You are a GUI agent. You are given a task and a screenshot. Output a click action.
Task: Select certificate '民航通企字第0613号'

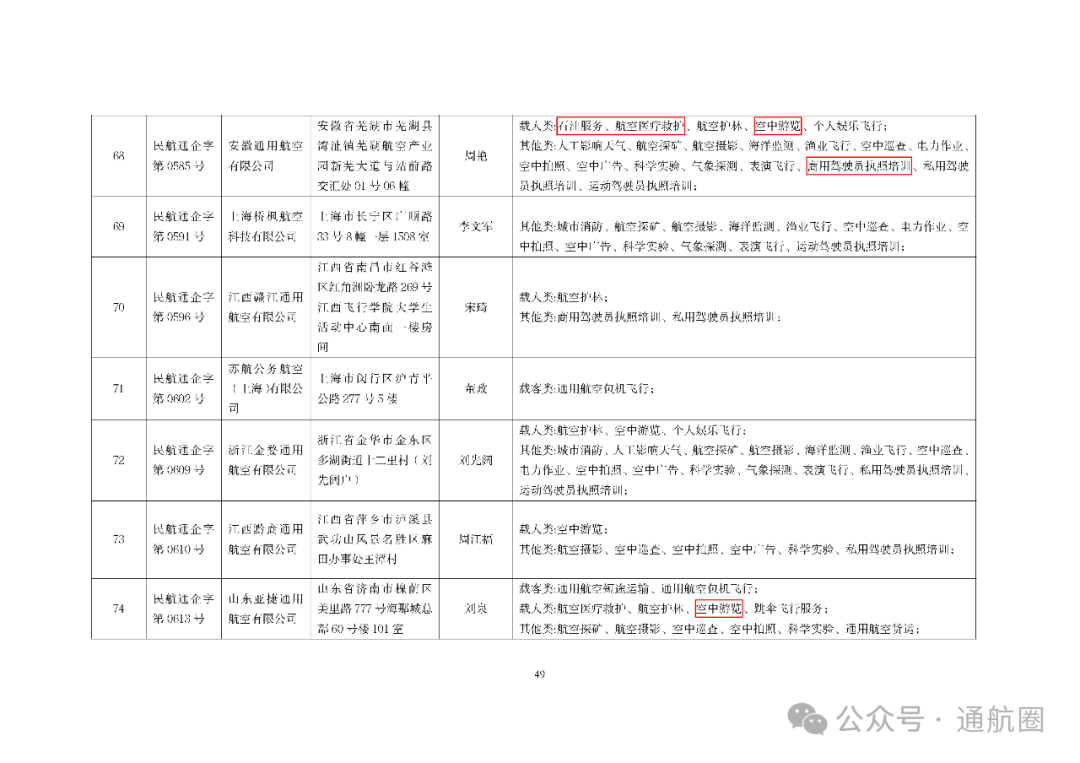183,609
